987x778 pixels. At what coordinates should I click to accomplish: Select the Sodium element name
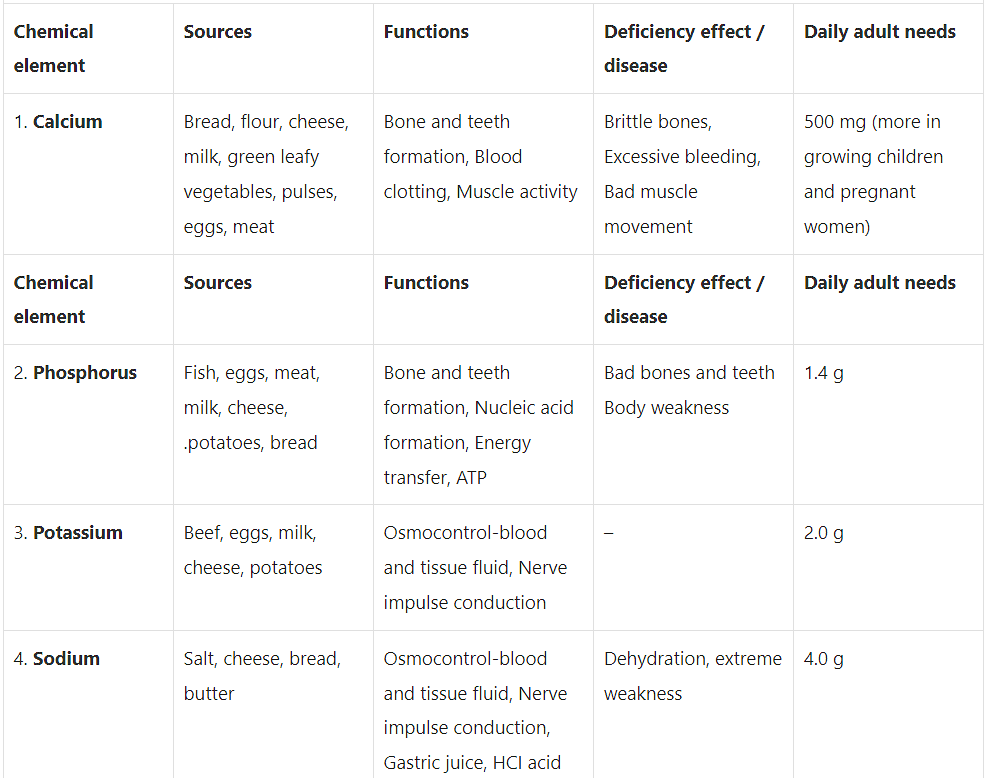pyautogui.click(x=66, y=659)
